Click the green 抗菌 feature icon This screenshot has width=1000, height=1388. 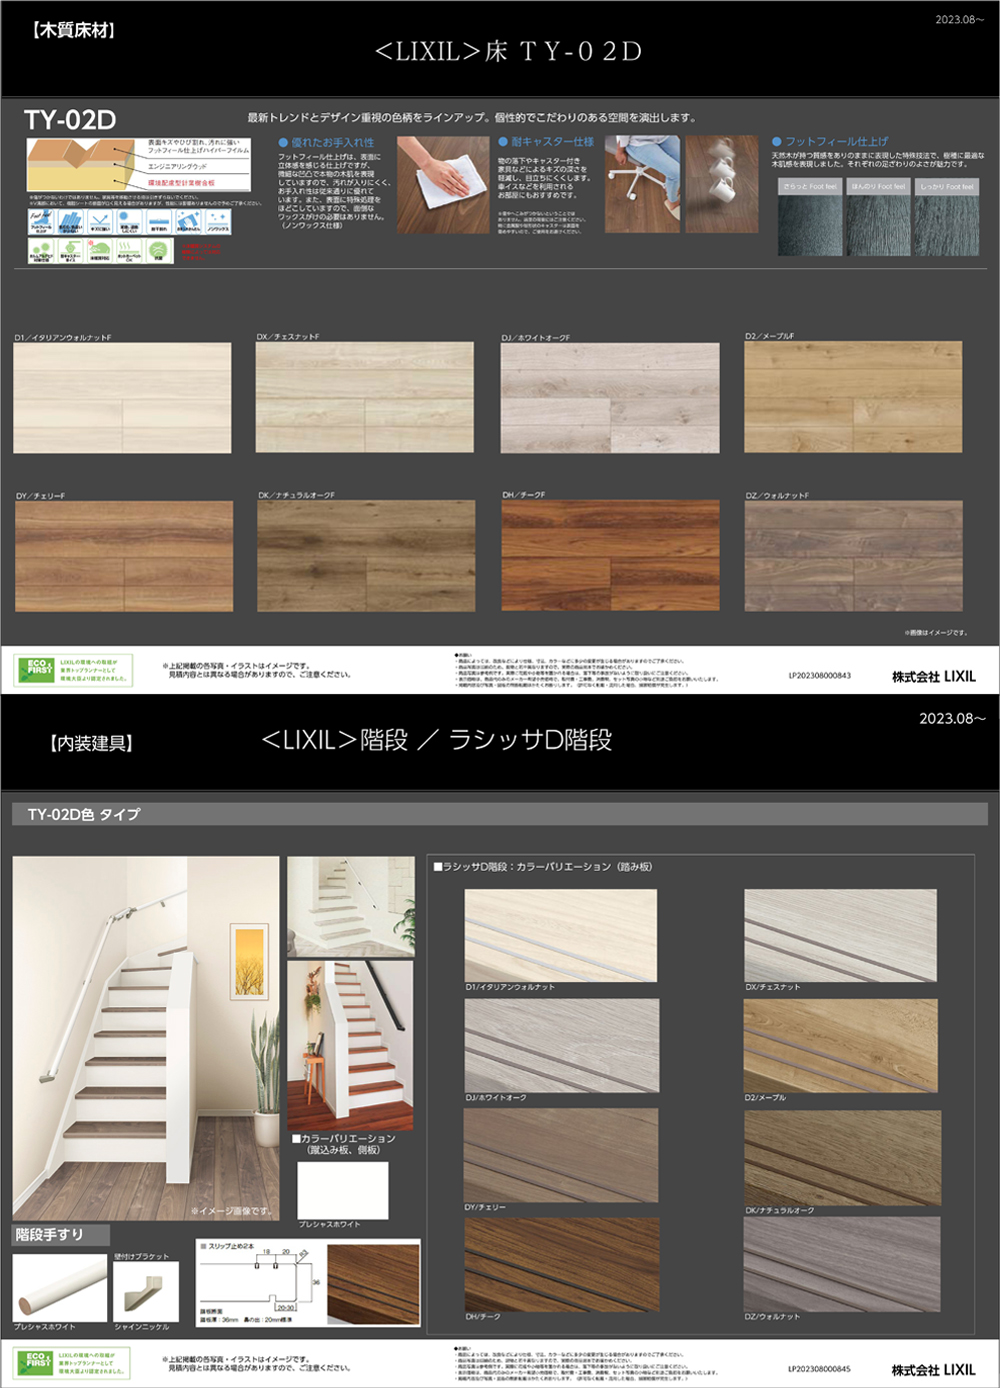pos(159,251)
